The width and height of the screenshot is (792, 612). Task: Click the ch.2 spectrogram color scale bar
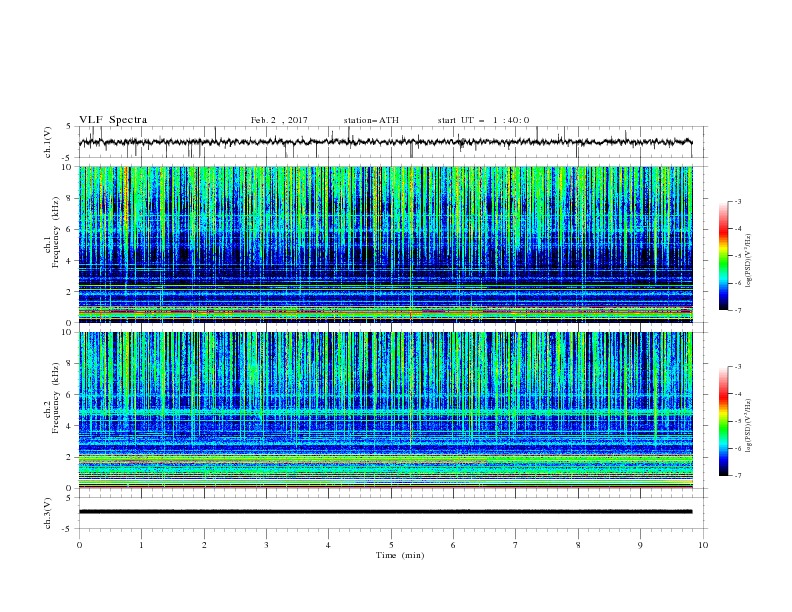(x=724, y=421)
